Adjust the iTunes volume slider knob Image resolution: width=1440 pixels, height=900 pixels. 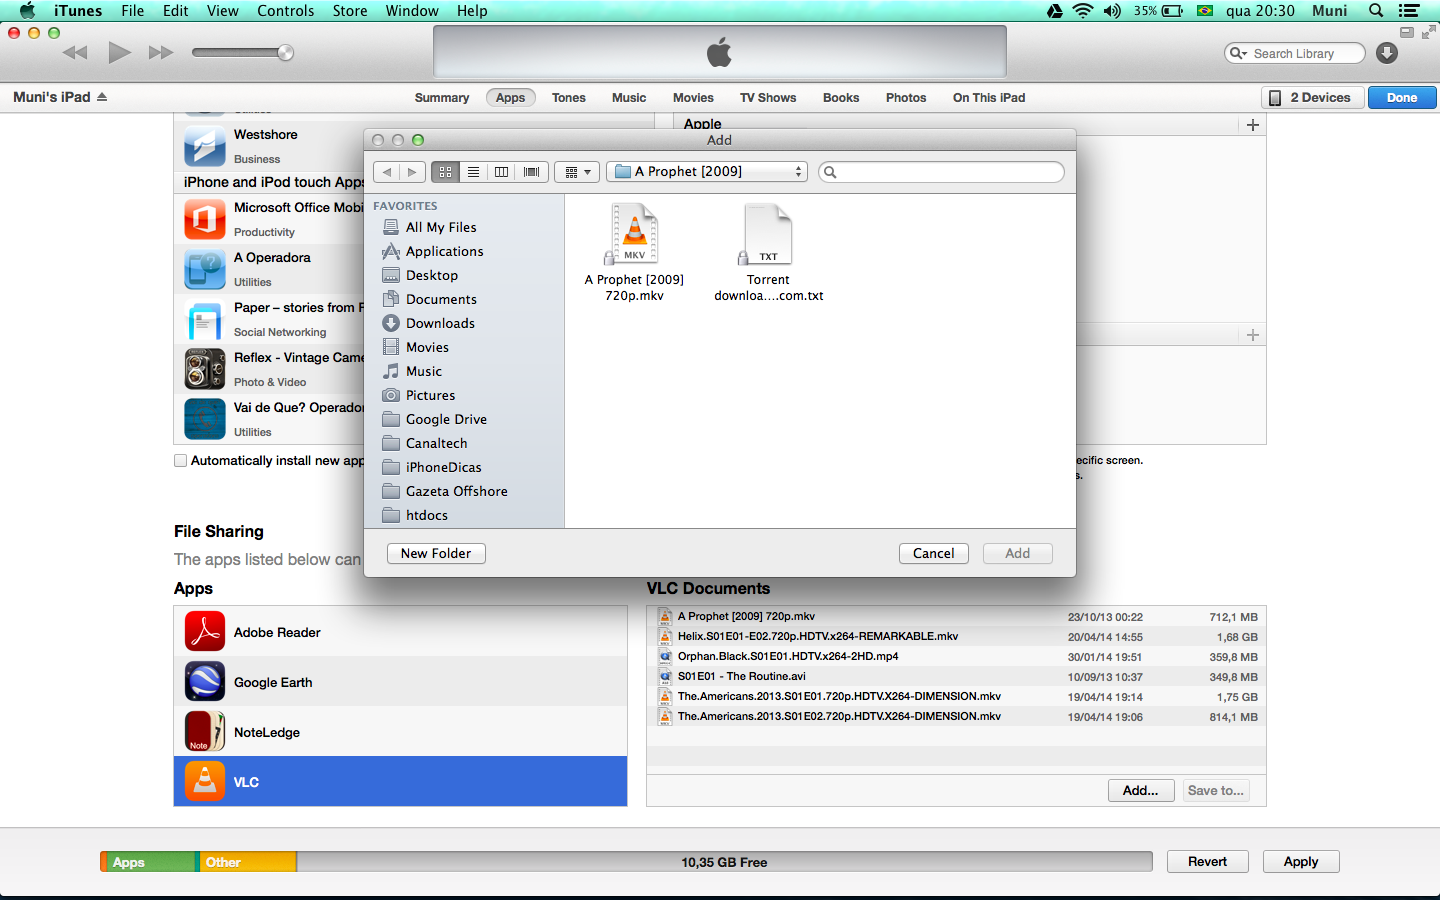click(x=286, y=53)
